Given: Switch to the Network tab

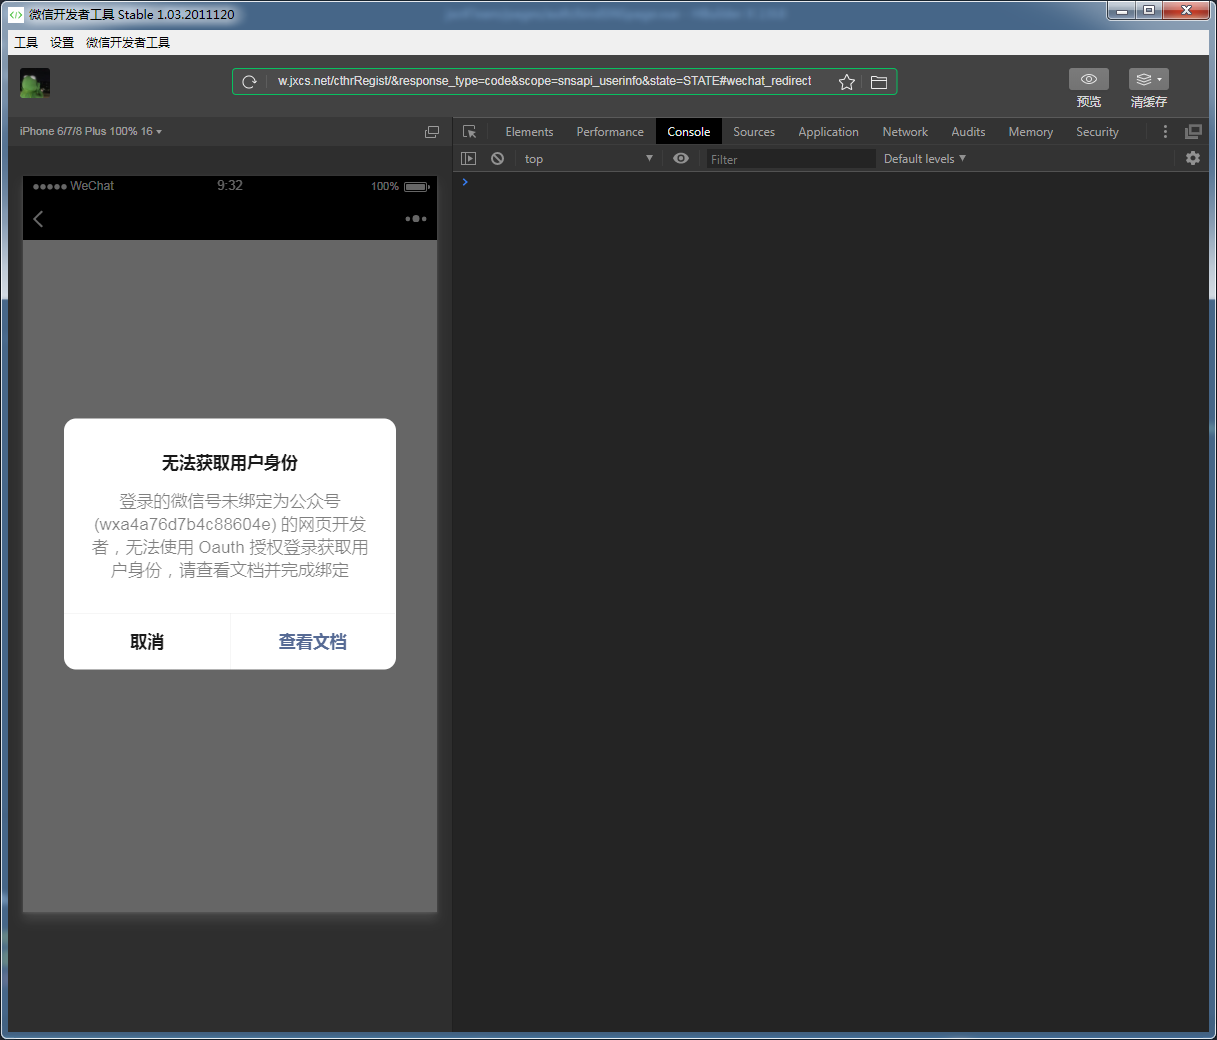Looking at the screenshot, I should 905,132.
